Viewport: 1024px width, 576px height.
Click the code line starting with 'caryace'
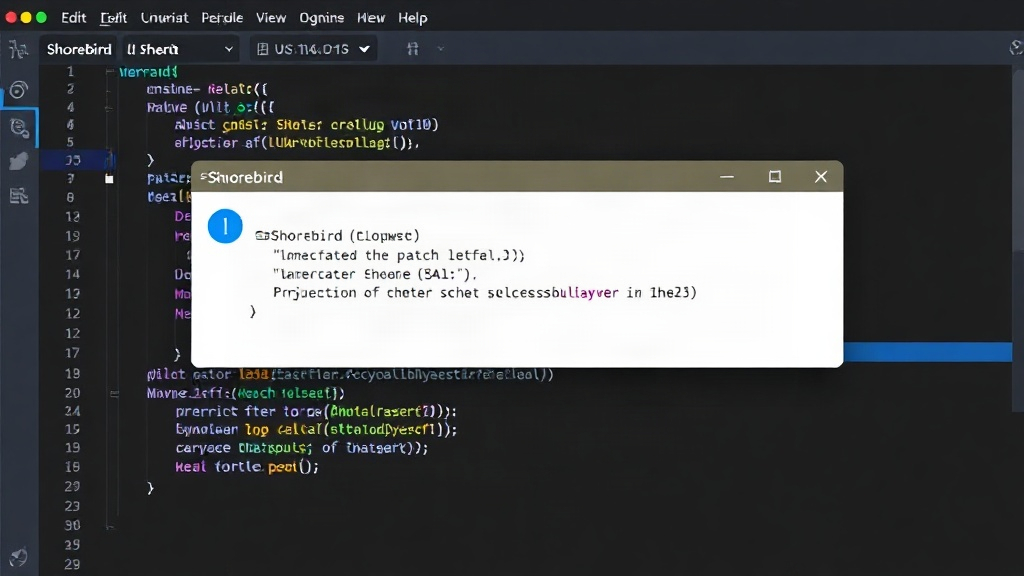(302, 448)
